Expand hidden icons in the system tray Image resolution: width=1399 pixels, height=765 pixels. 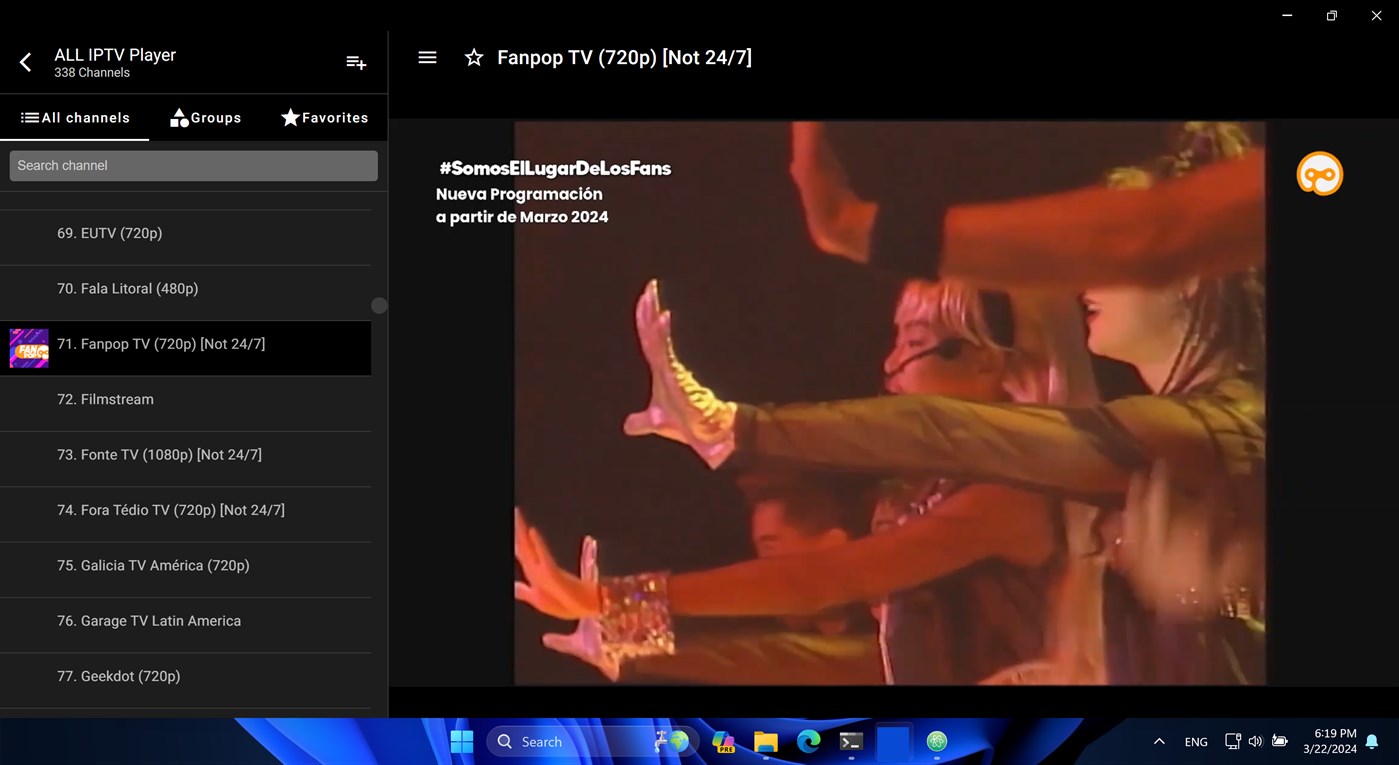pyautogui.click(x=1159, y=741)
